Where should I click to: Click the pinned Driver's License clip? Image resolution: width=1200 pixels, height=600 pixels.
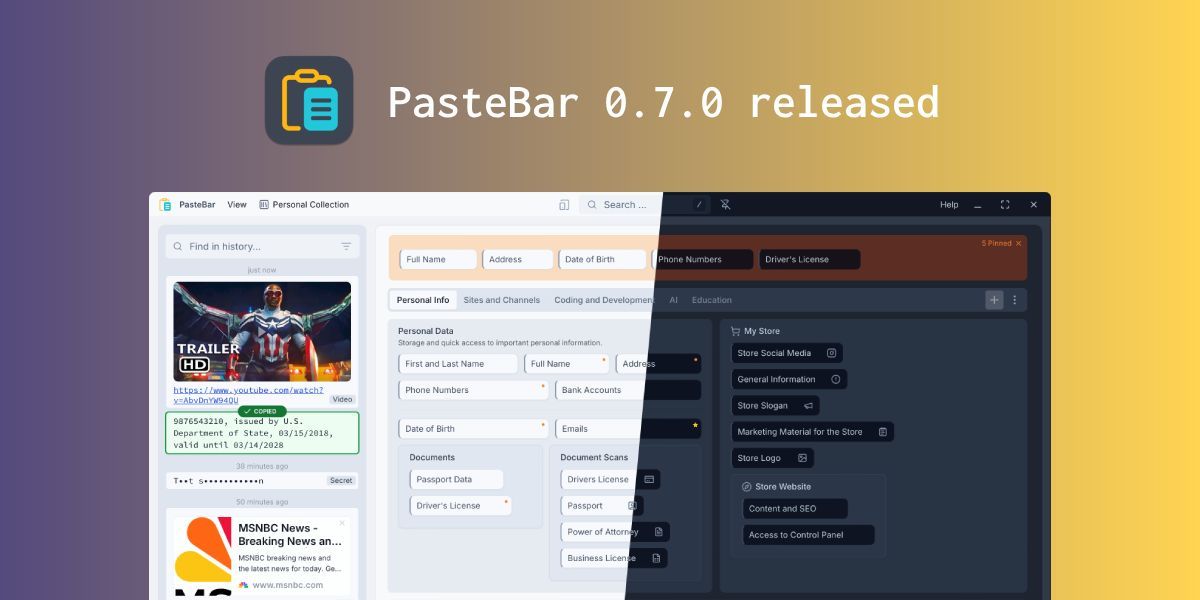click(809, 259)
